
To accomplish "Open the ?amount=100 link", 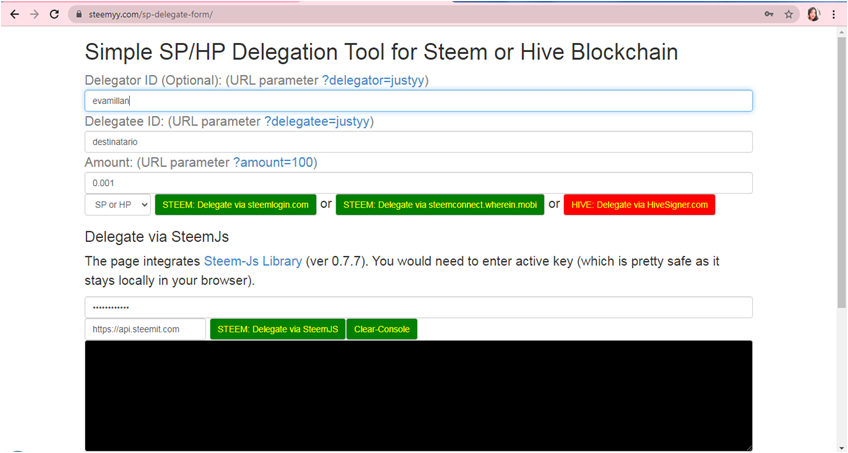I will click(x=273, y=163).
